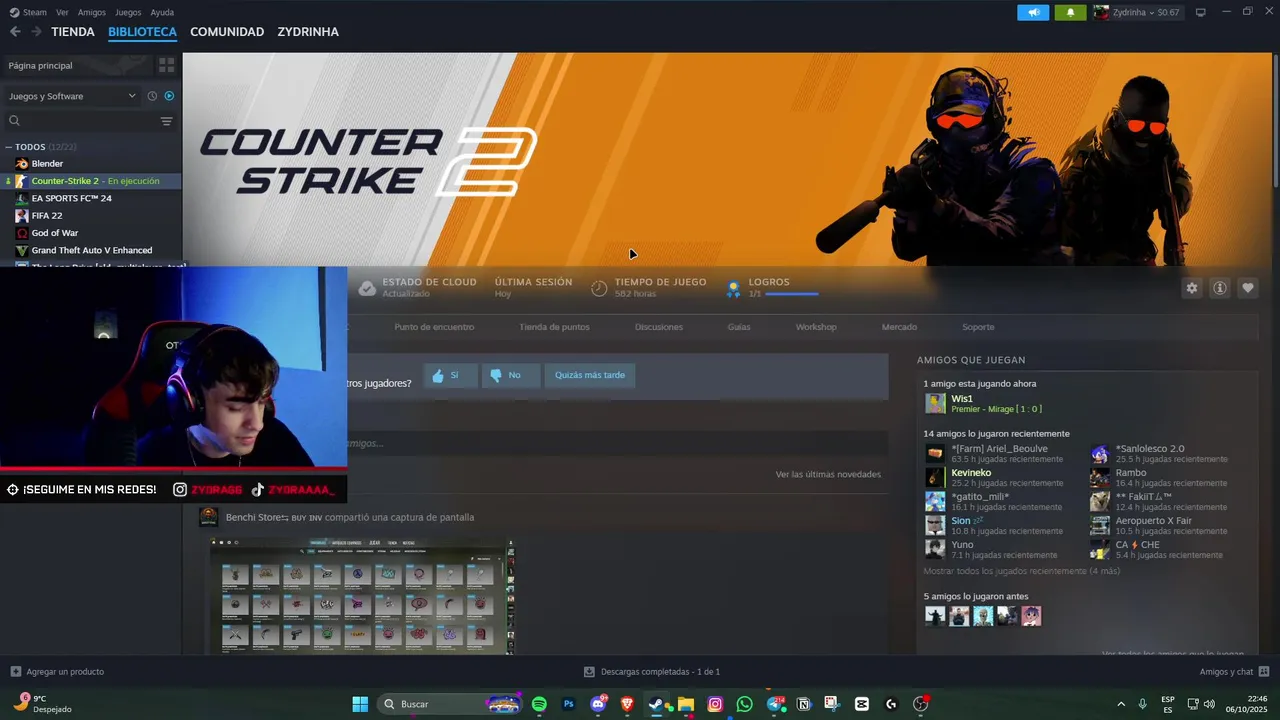Show hidden system tray icons chevron
The height and width of the screenshot is (720, 1280).
1121,704
